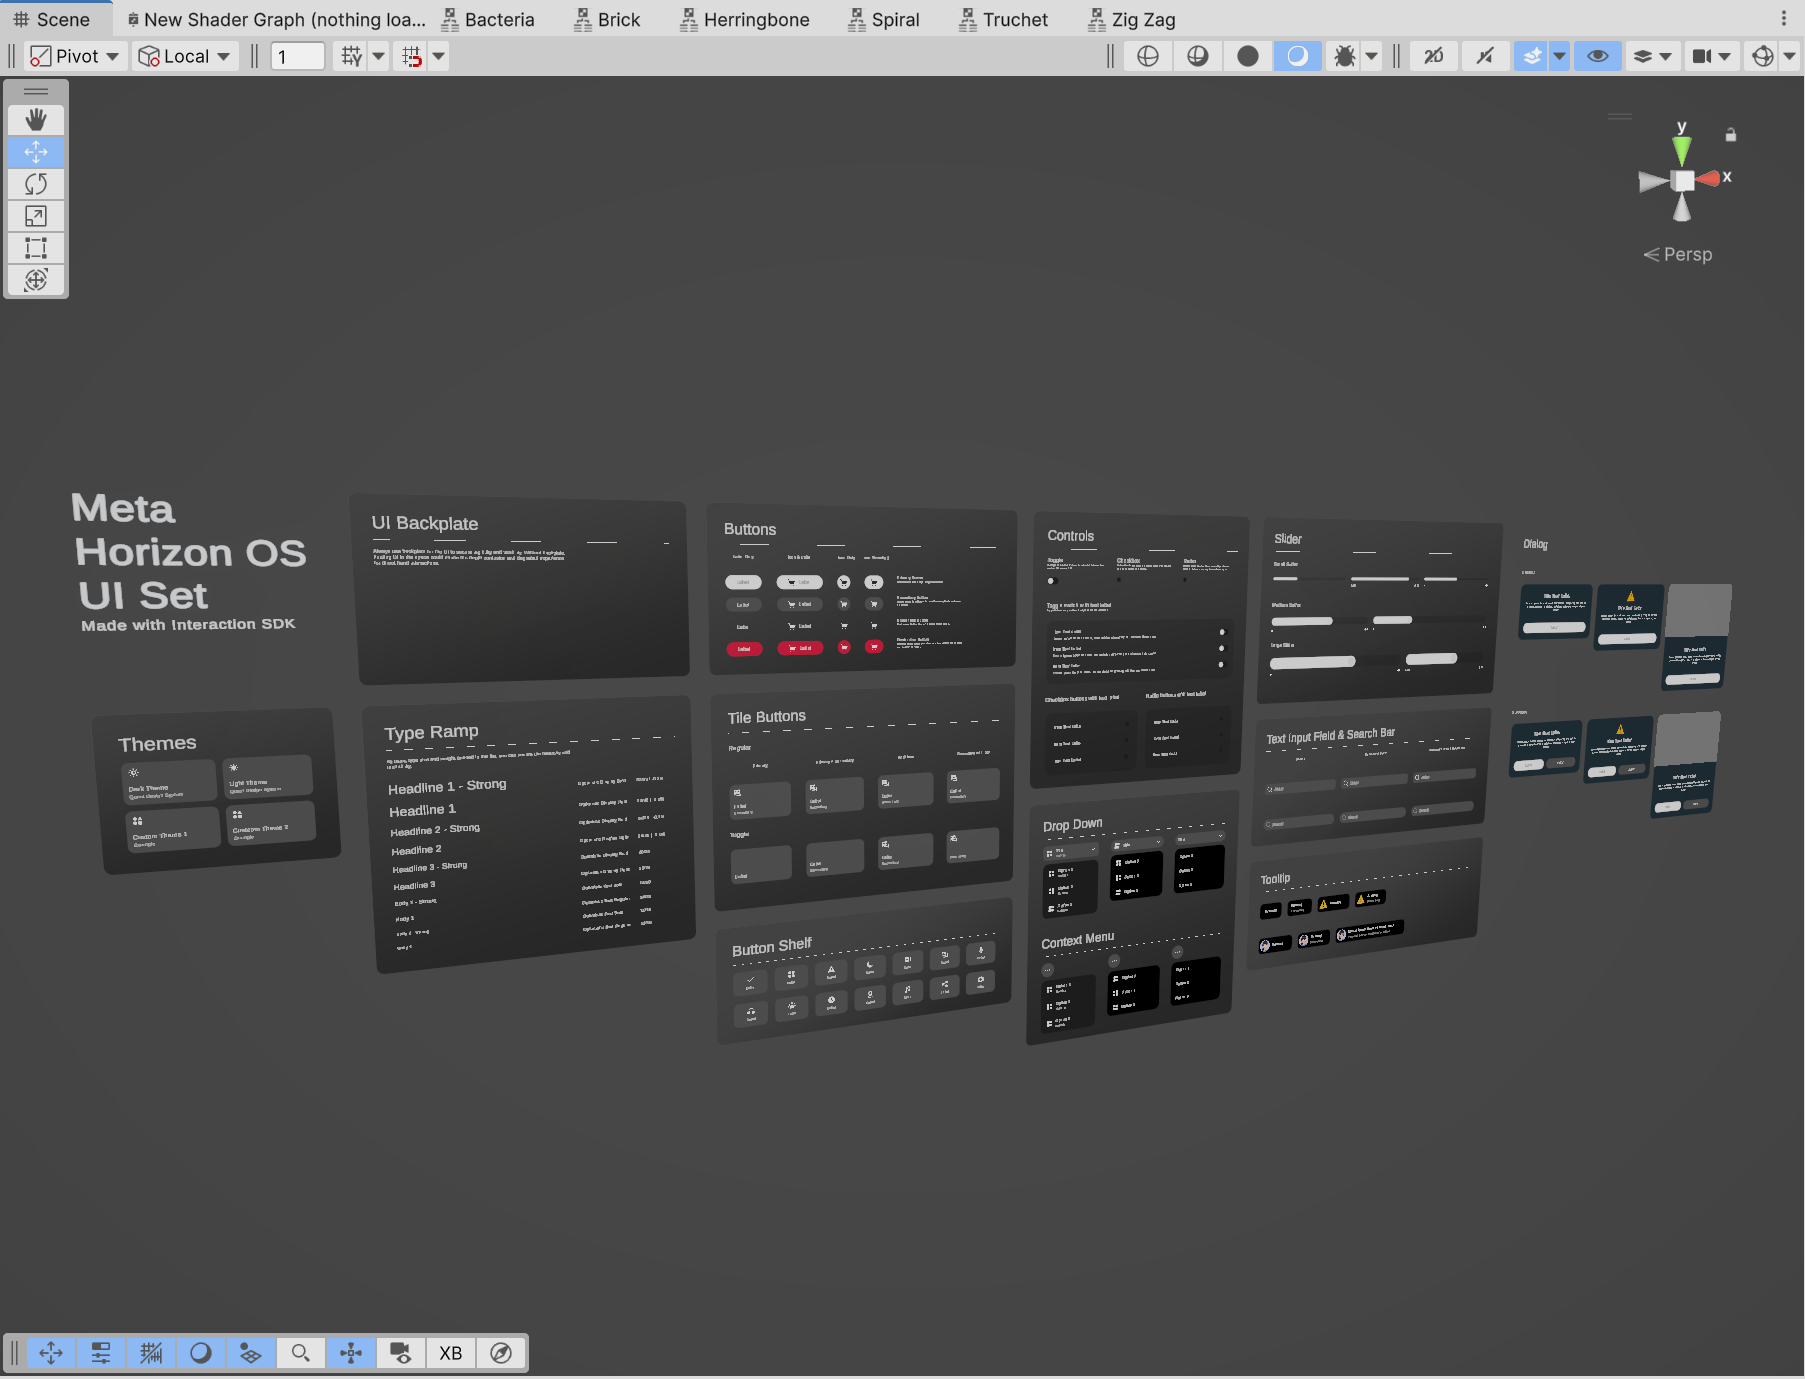Toggle the Persp projection label

tap(1678, 254)
